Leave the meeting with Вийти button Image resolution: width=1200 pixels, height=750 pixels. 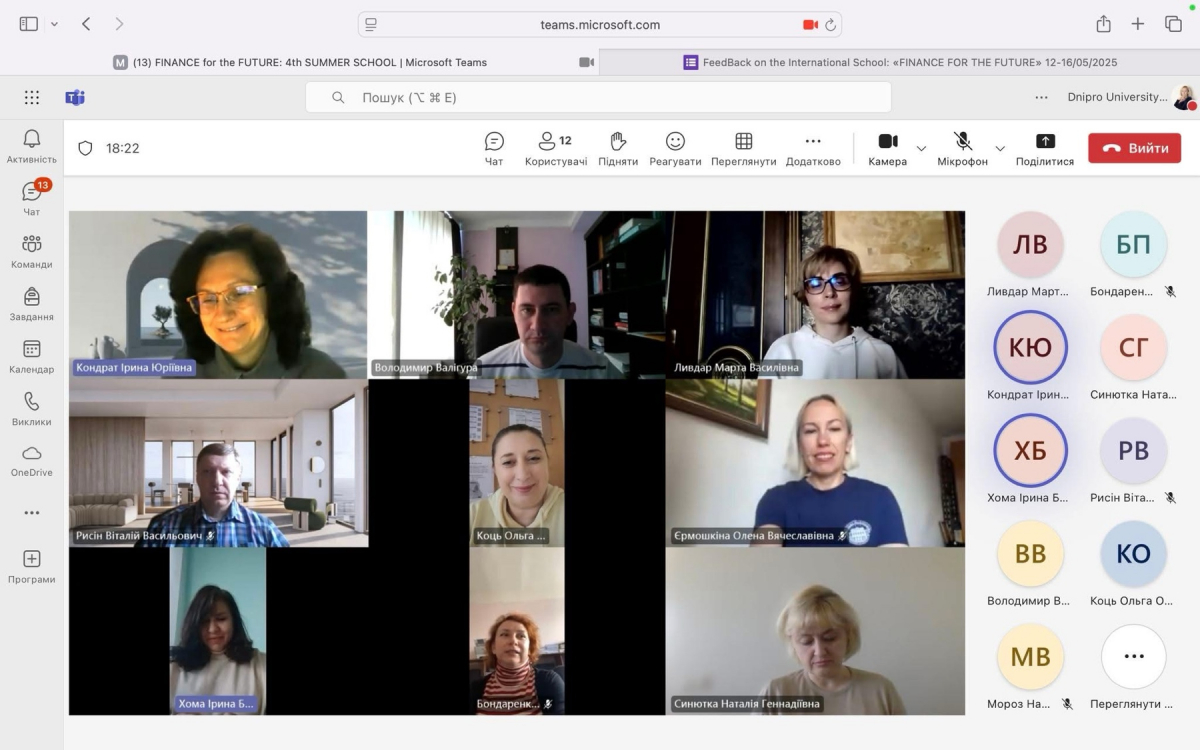(x=1134, y=148)
